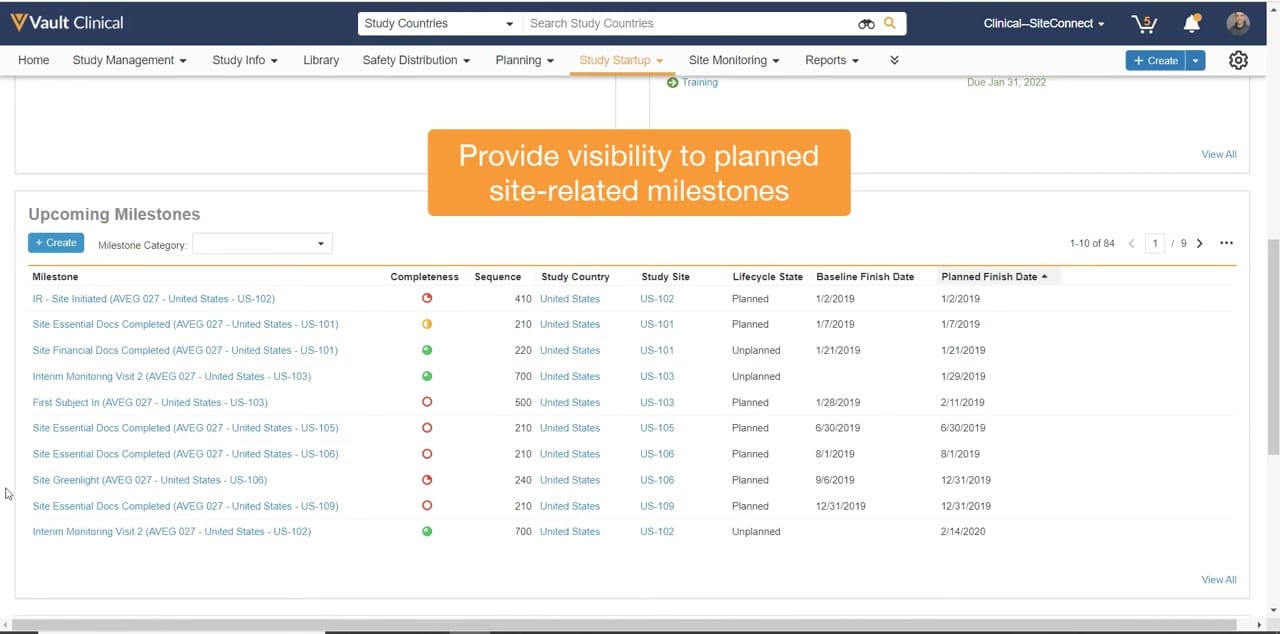Click green completeness icon for Interim Monitoring Visit 2 US-102
This screenshot has width=1280, height=634.
tap(427, 532)
